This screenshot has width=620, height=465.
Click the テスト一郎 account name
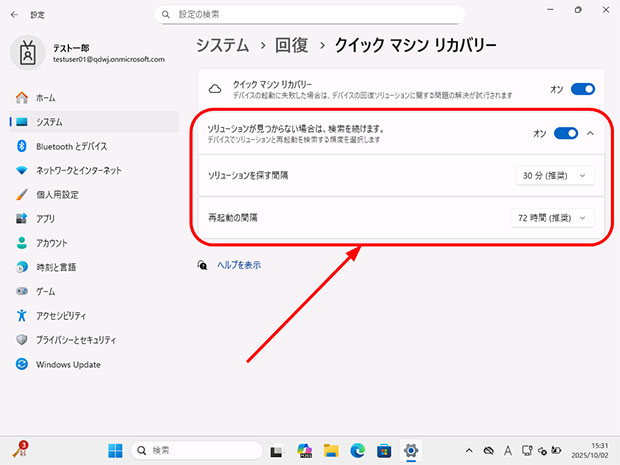coord(71,48)
